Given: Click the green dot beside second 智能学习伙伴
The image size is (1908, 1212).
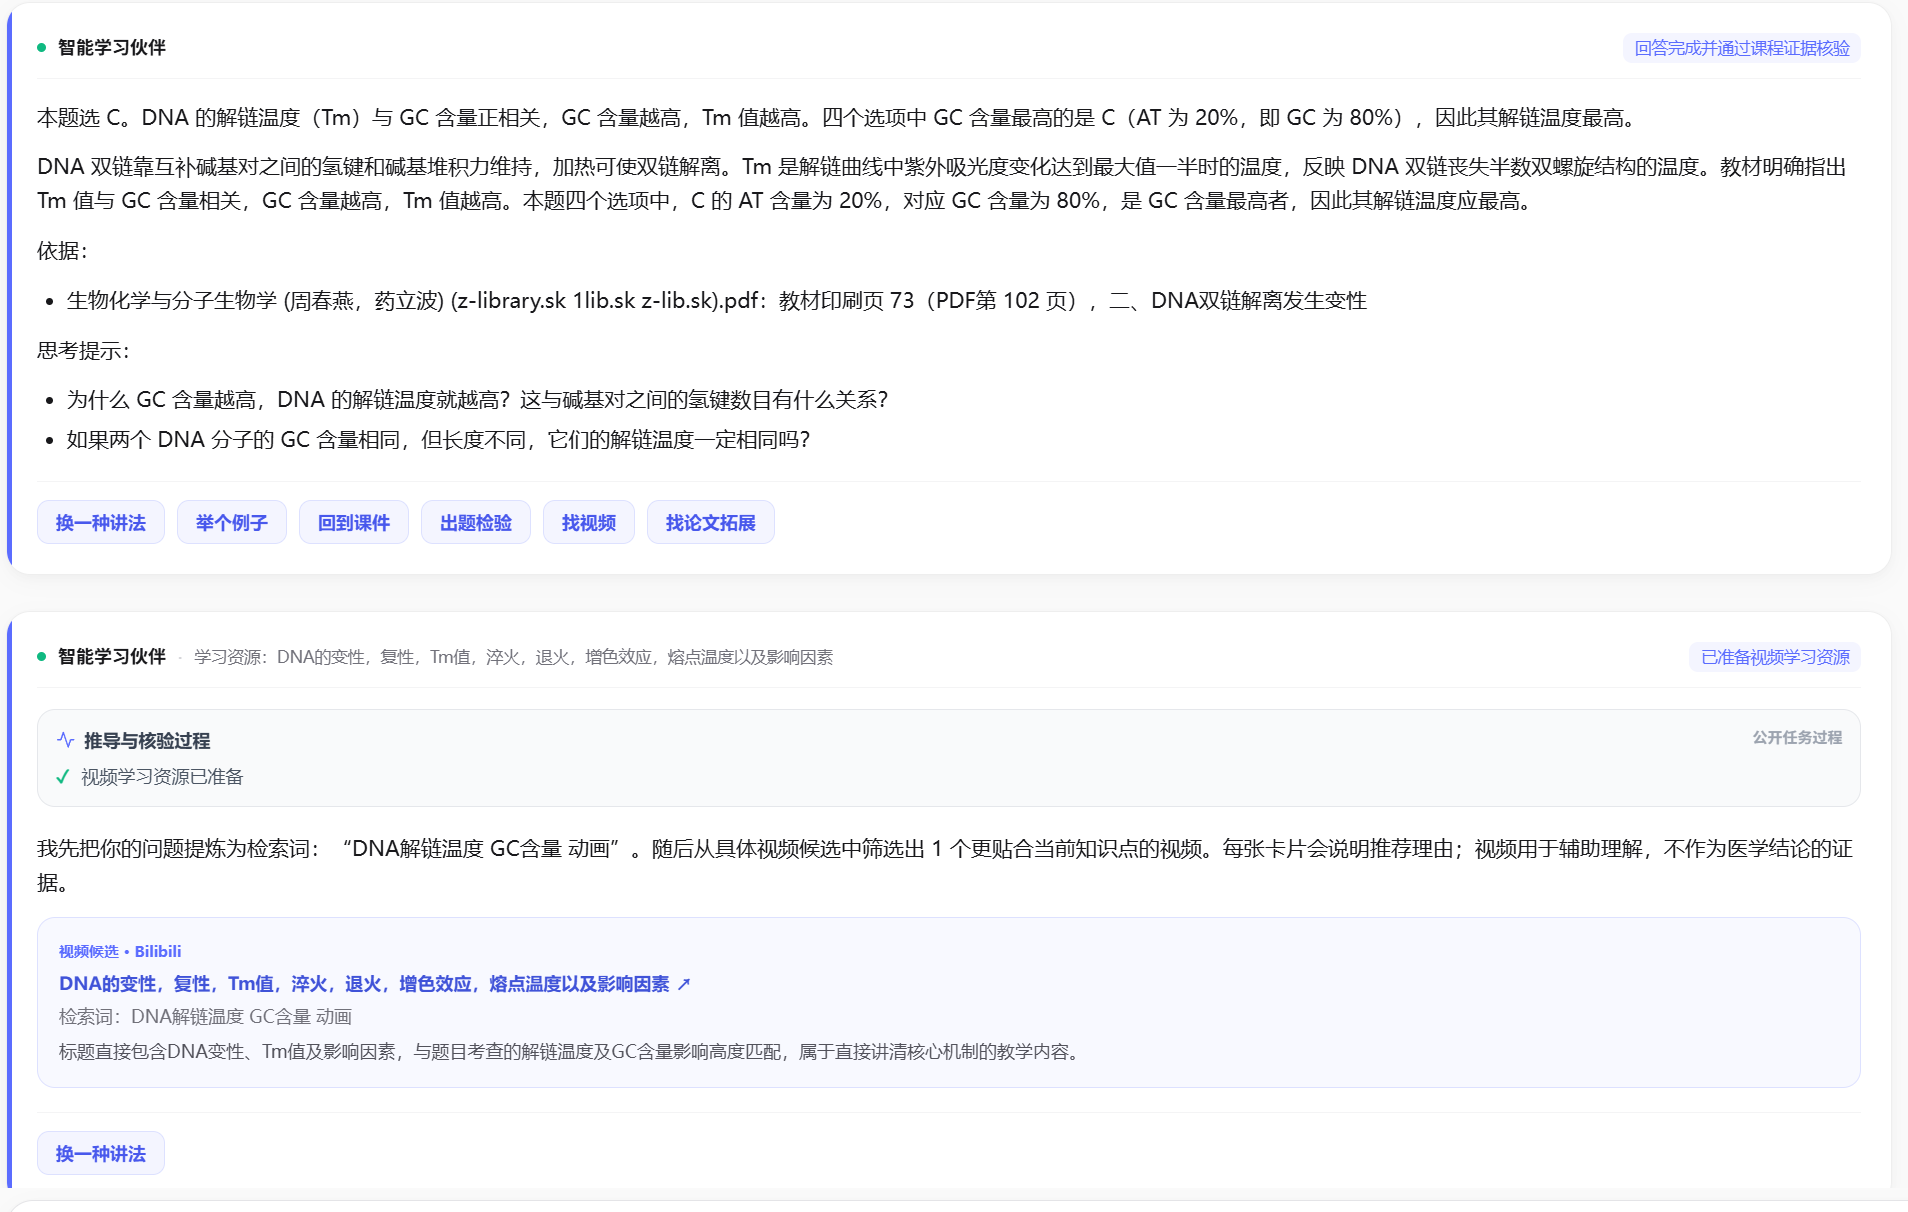Looking at the screenshot, I should point(42,657).
